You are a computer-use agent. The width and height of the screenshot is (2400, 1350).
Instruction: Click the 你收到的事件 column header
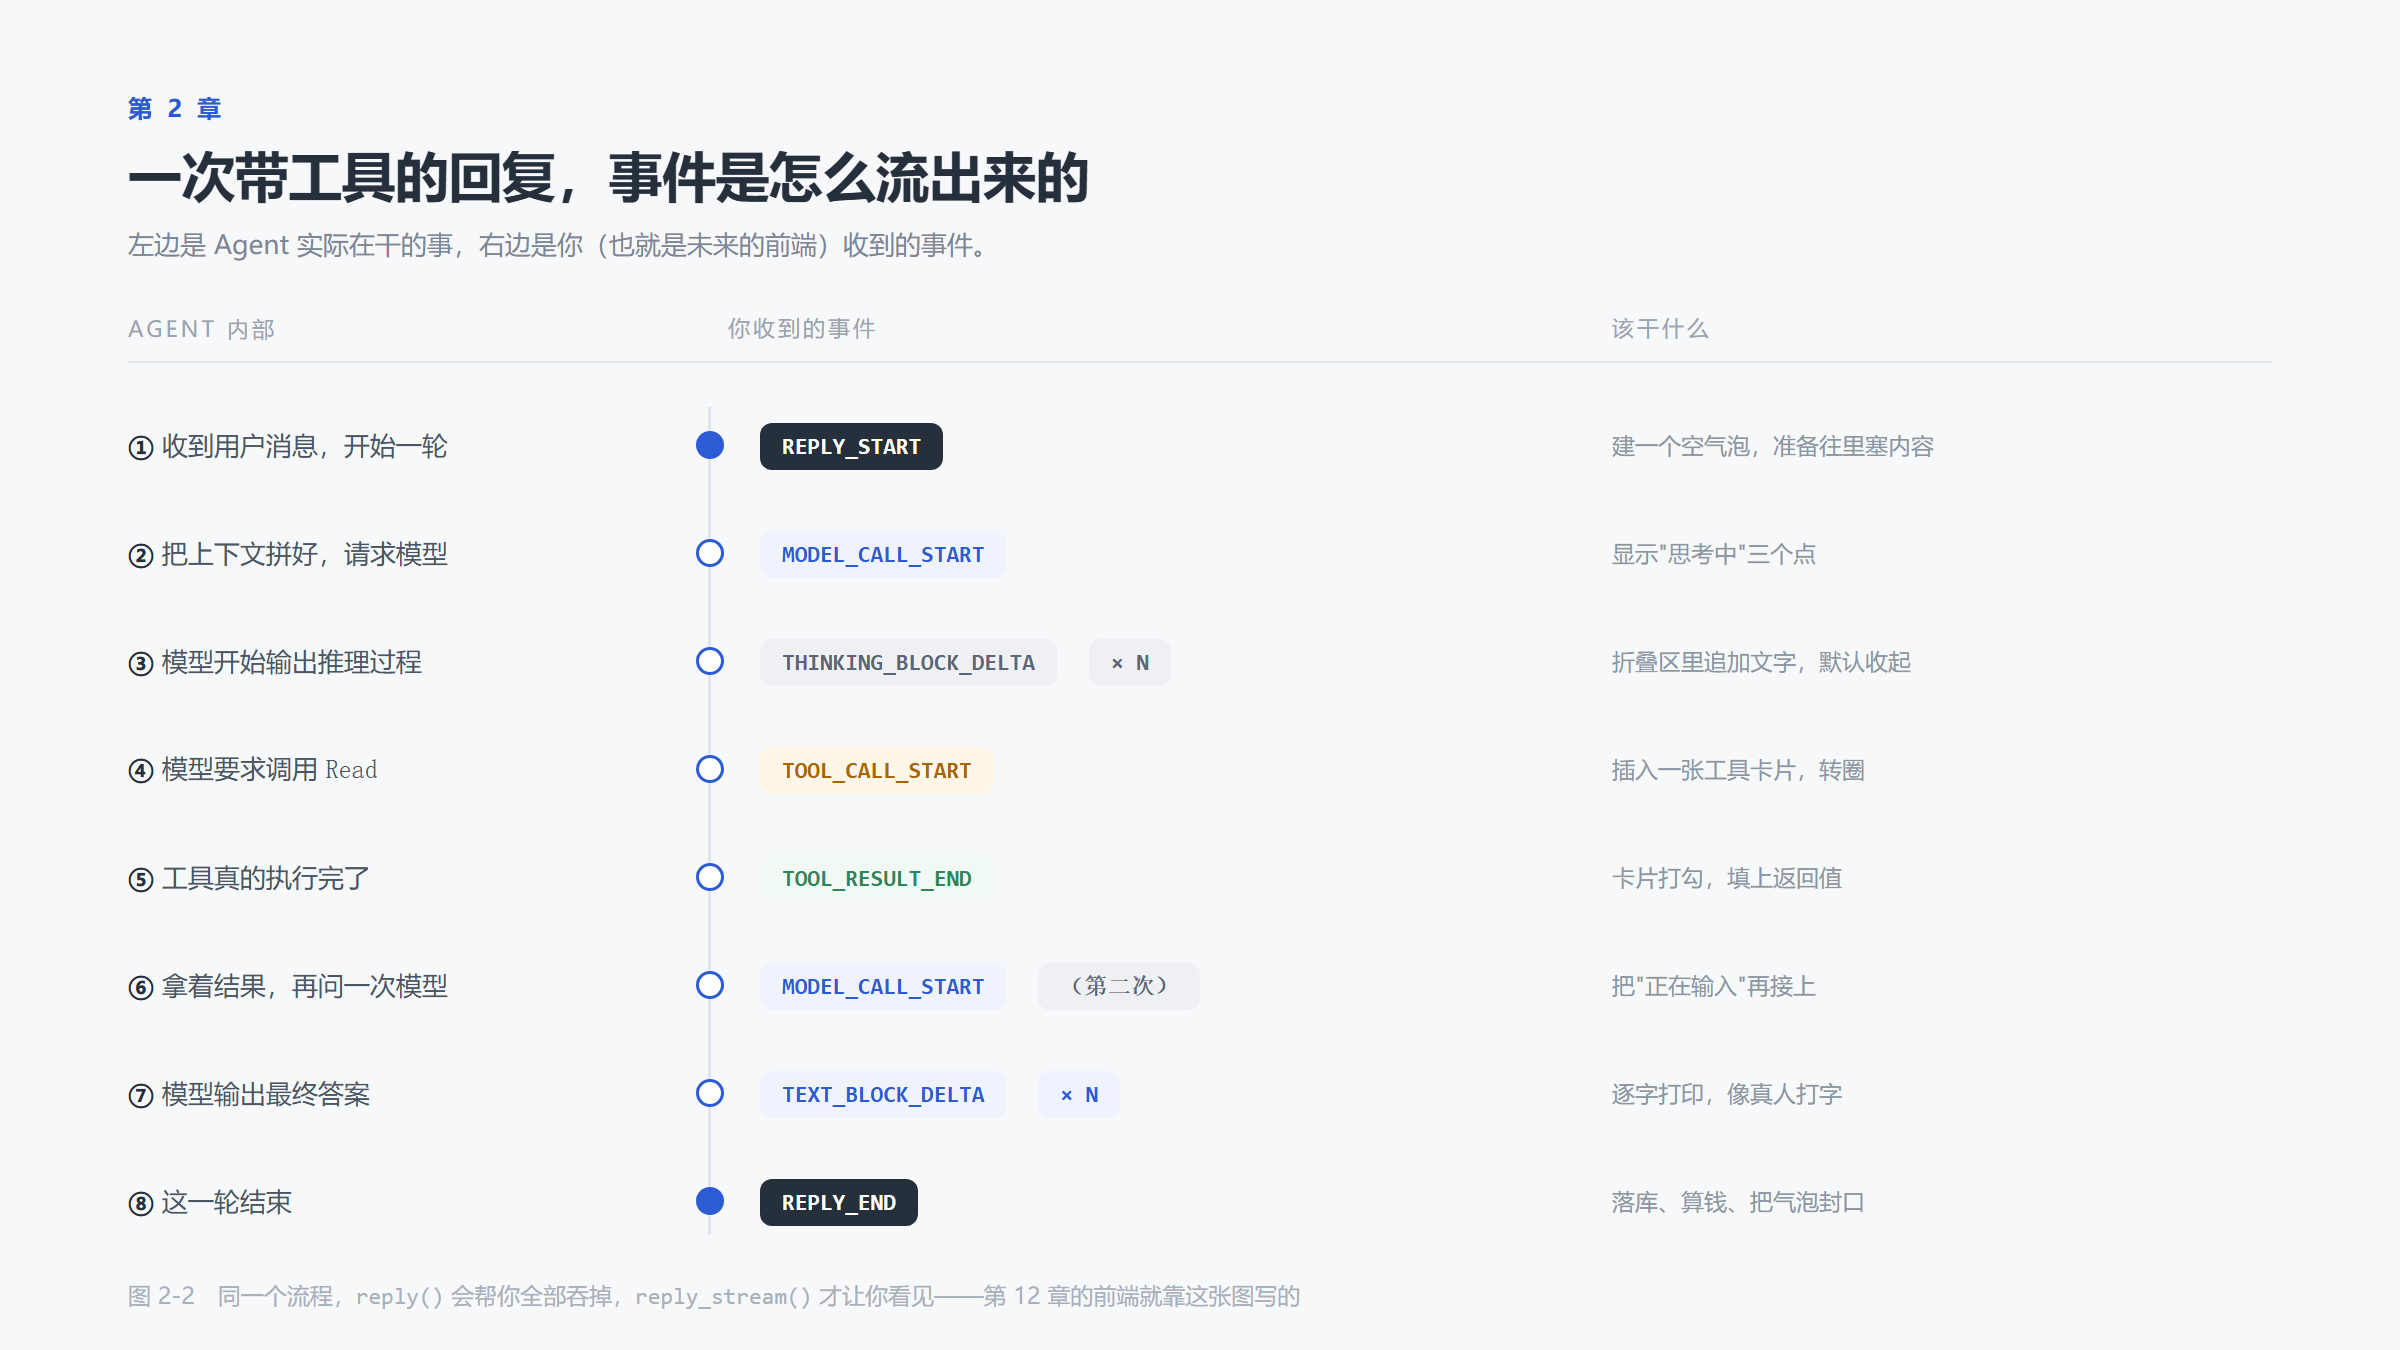(x=801, y=329)
